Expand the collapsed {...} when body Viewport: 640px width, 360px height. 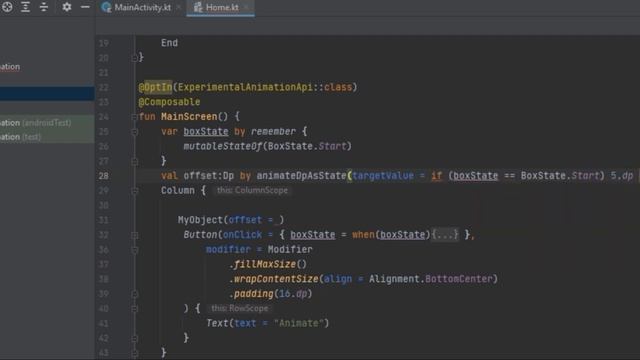[445, 235]
